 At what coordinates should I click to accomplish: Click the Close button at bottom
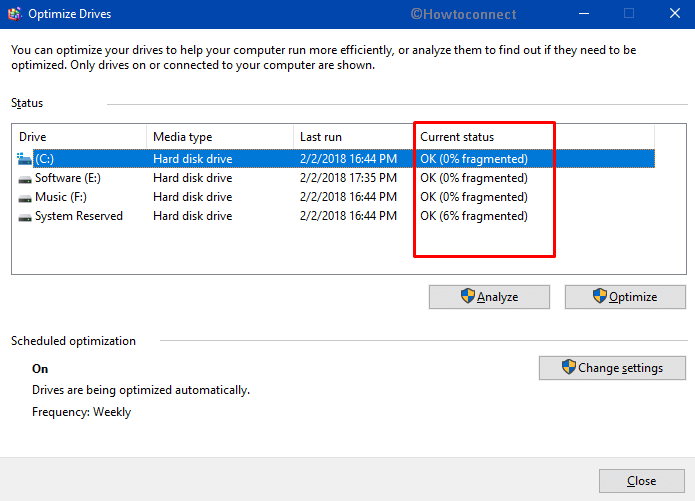pyautogui.click(x=642, y=481)
